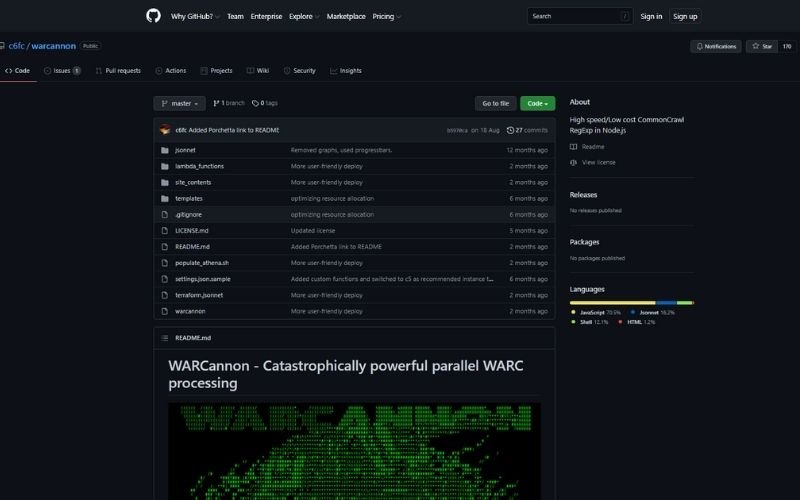800x500 pixels.
Task: Switch to the Code tab
Action: click(x=17, y=70)
